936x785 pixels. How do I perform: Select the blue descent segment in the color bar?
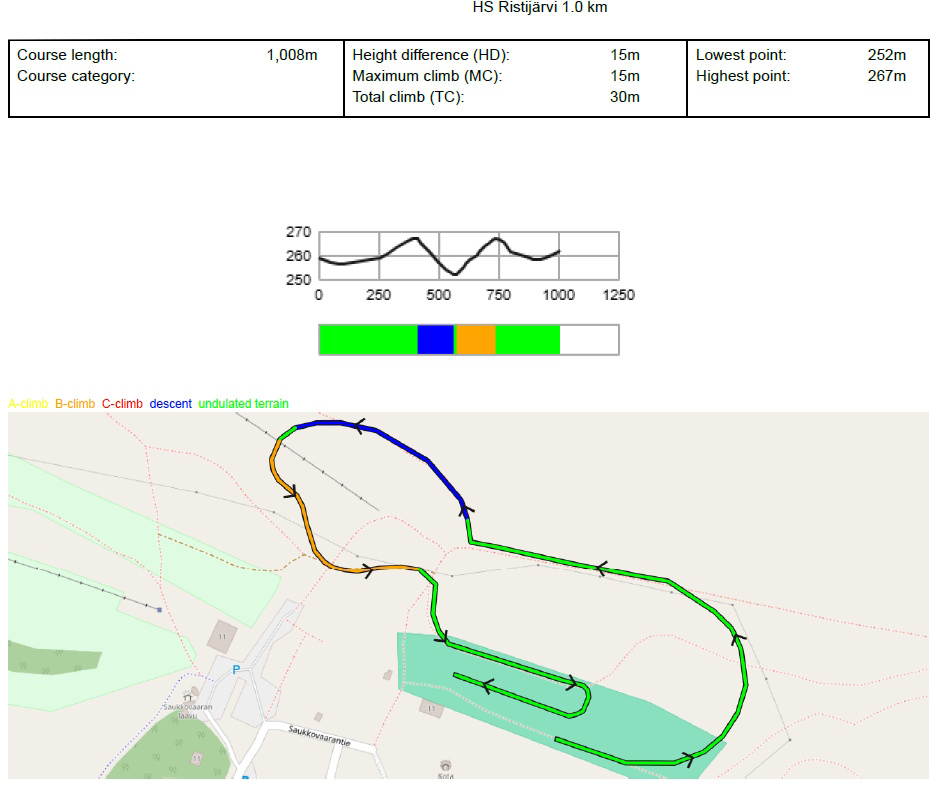pyautogui.click(x=435, y=340)
